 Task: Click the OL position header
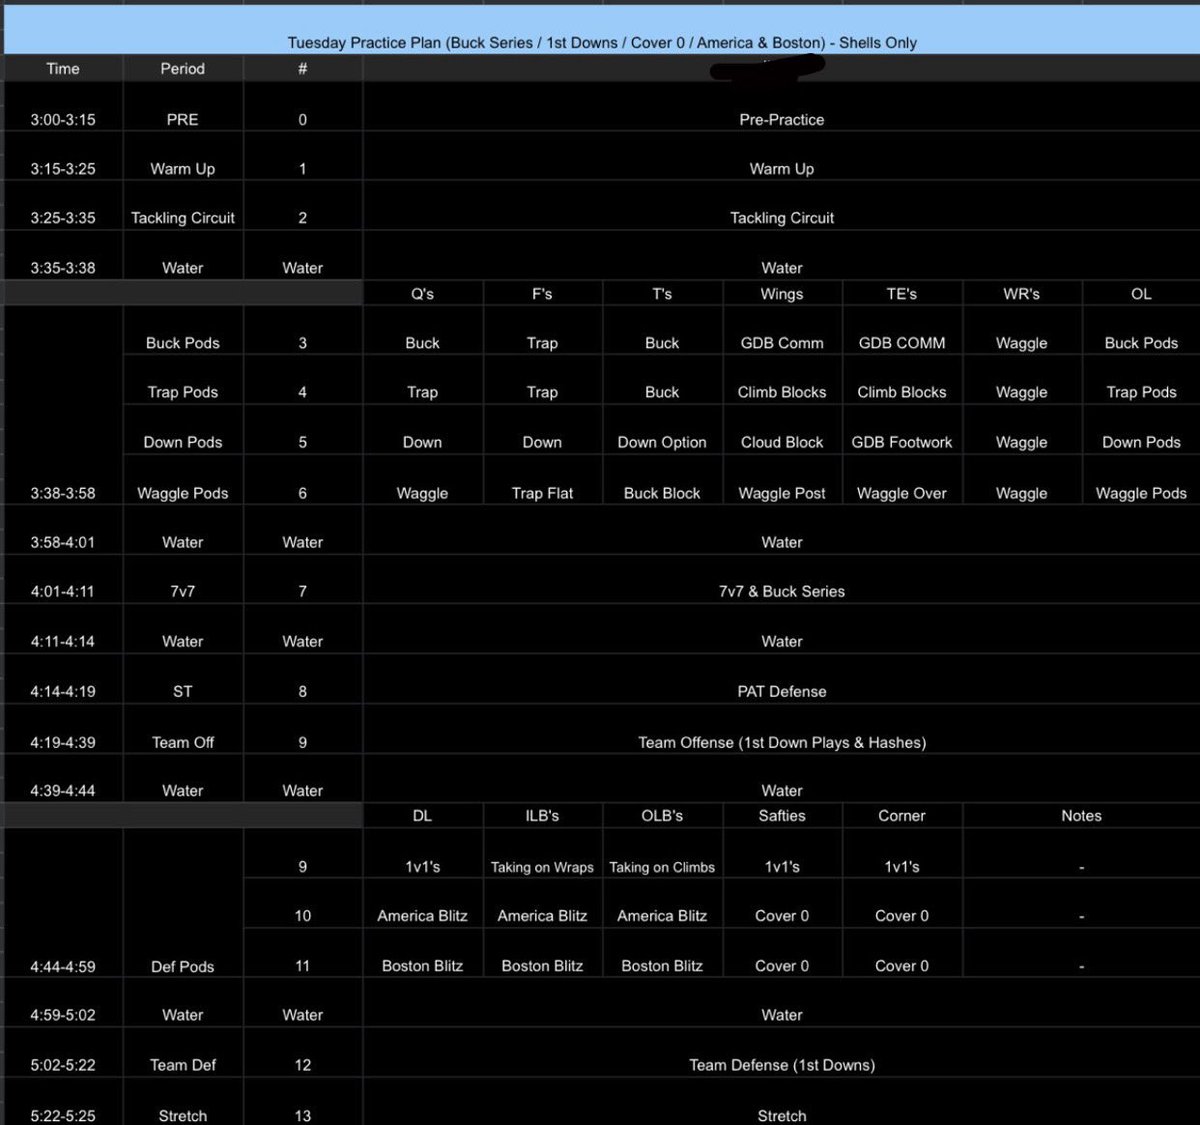[x=1141, y=293]
